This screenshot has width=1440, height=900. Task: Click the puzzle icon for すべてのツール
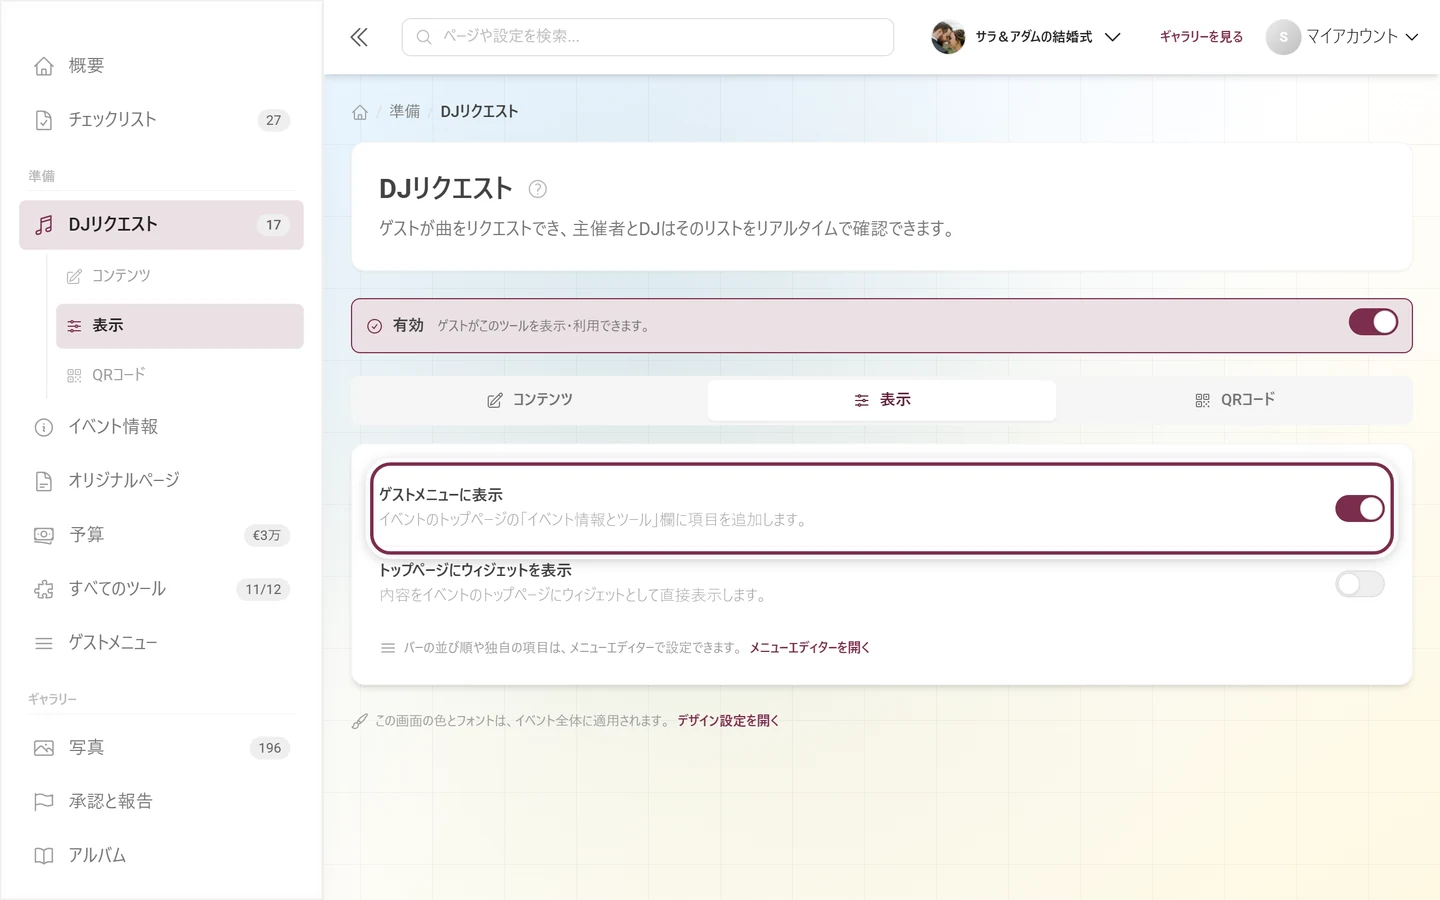[x=44, y=589]
